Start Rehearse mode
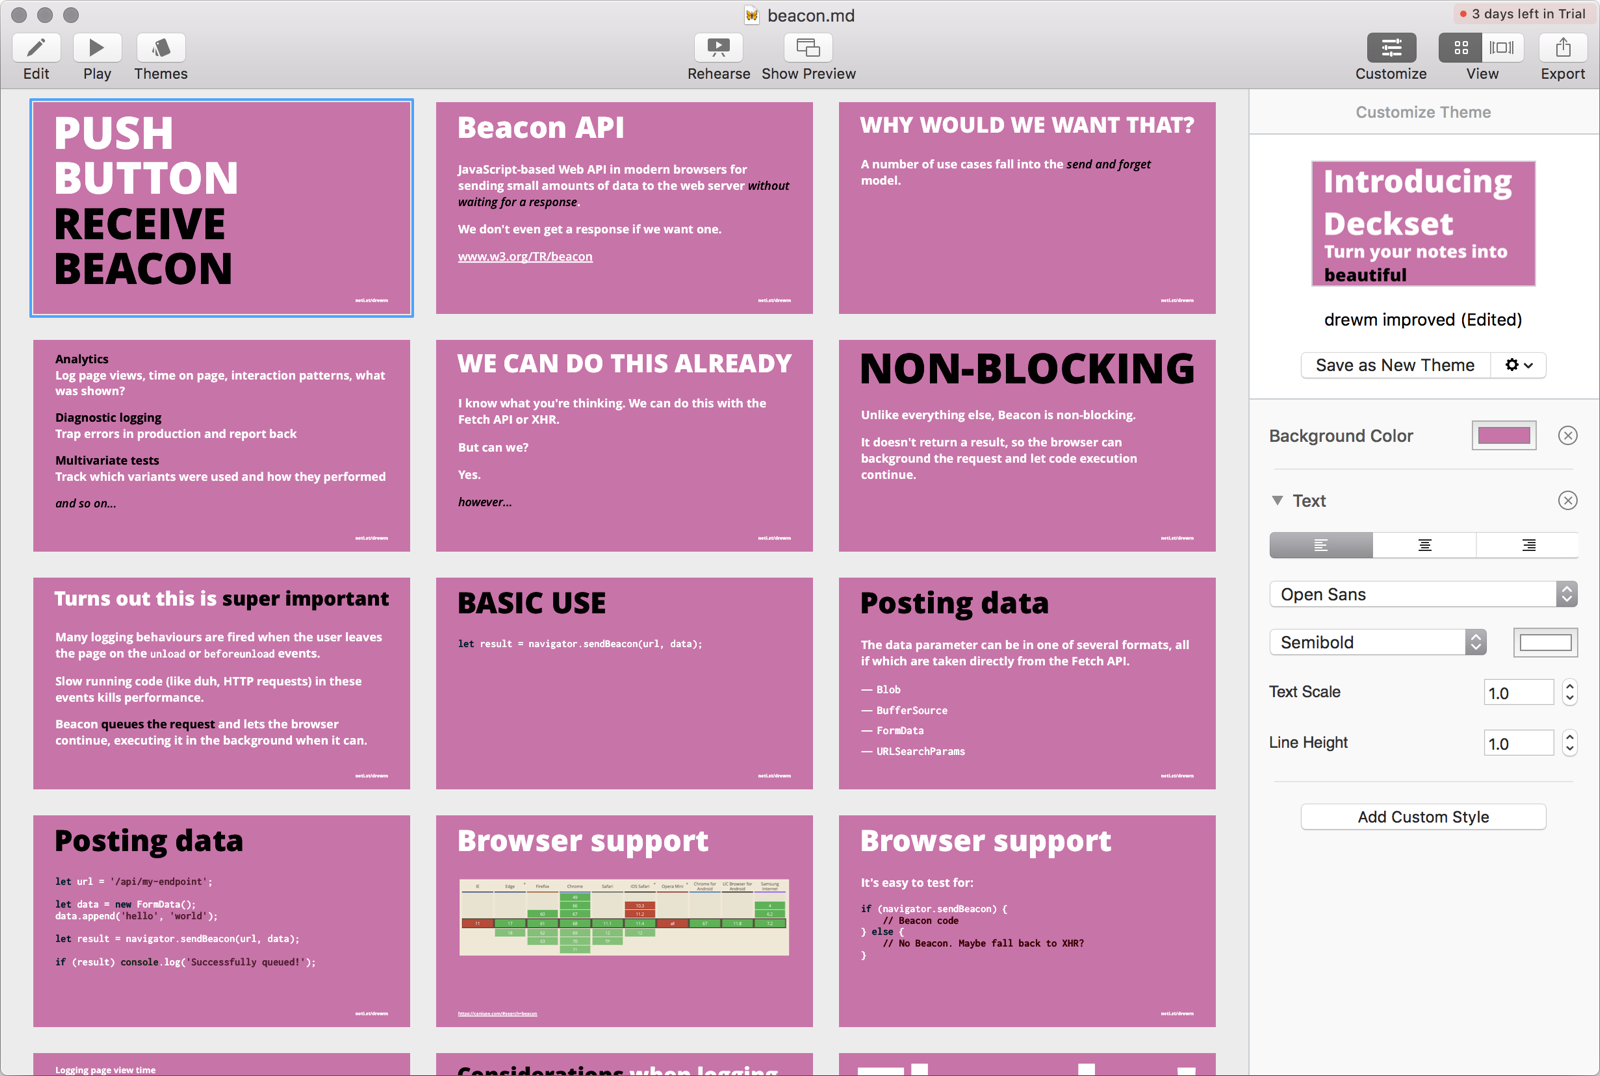1600x1076 pixels. click(x=718, y=48)
